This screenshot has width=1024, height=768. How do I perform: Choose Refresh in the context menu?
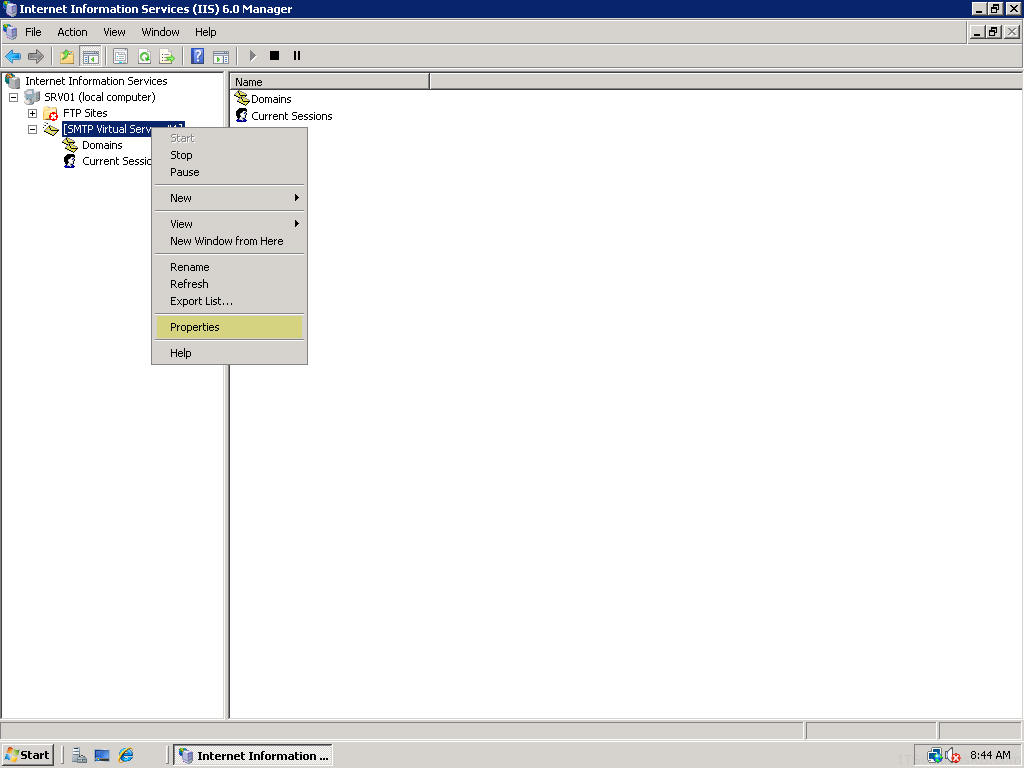229,284
